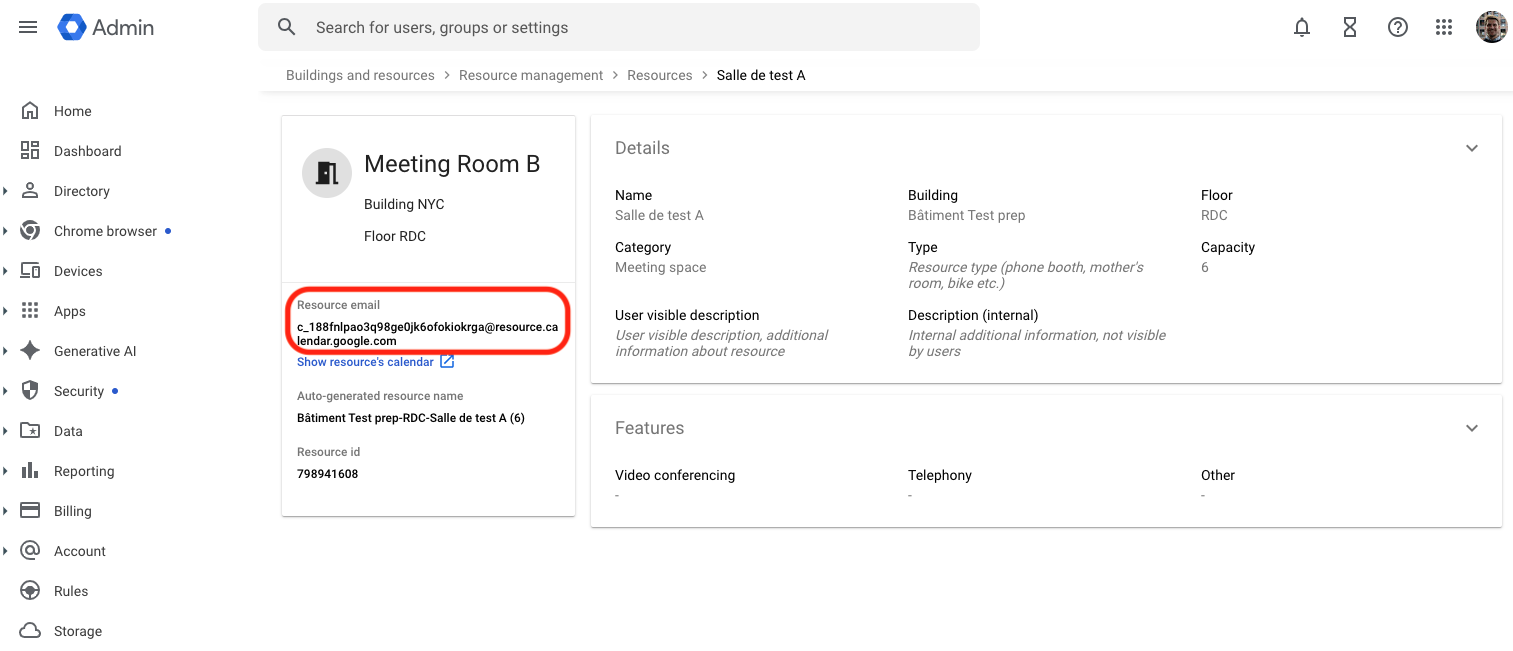
Task: Click the Meeting Room B resource icon
Action: click(x=326, y=172)
